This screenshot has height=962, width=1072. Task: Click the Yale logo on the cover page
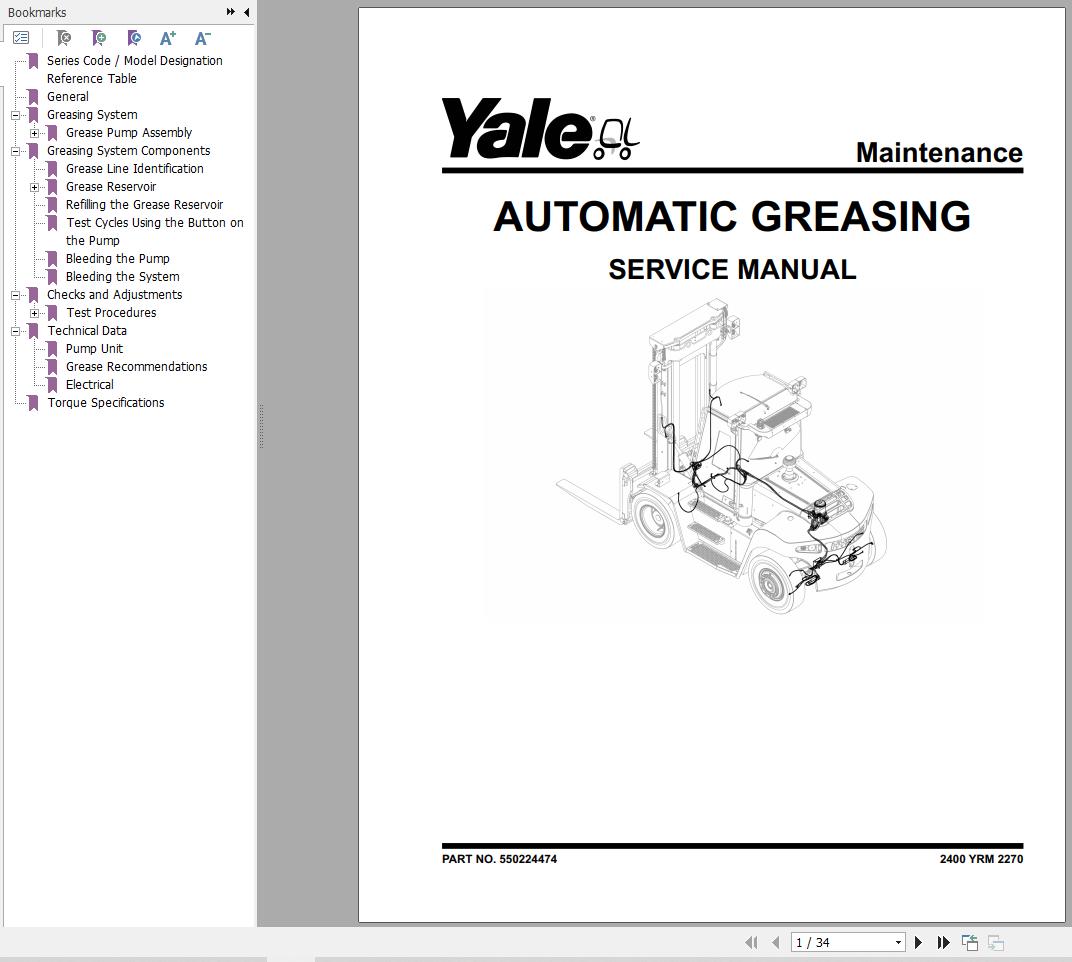(x=539, y=129)
